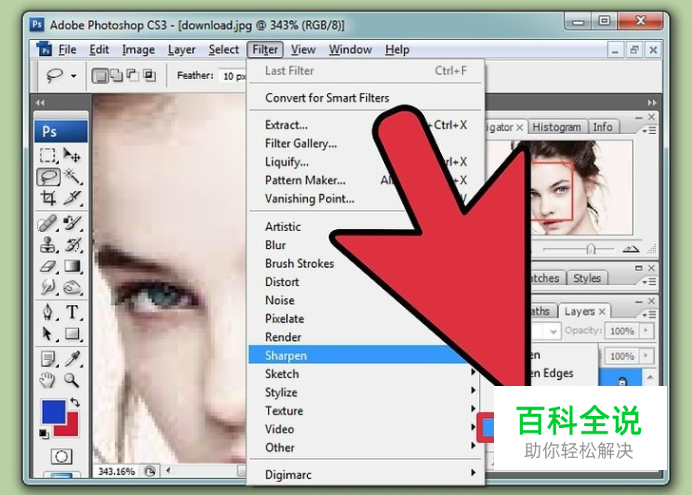Viewport: 692px width, 495px height.
Task: Select the Slice tool
Action: [x=72, y=198]
